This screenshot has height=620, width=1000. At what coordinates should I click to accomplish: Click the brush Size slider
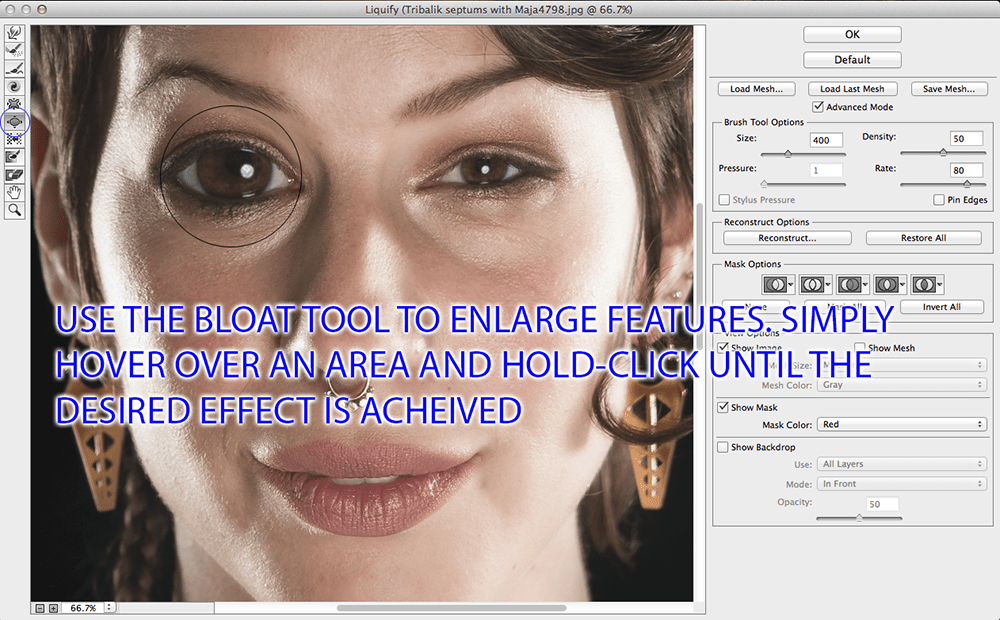click(788, 154)
